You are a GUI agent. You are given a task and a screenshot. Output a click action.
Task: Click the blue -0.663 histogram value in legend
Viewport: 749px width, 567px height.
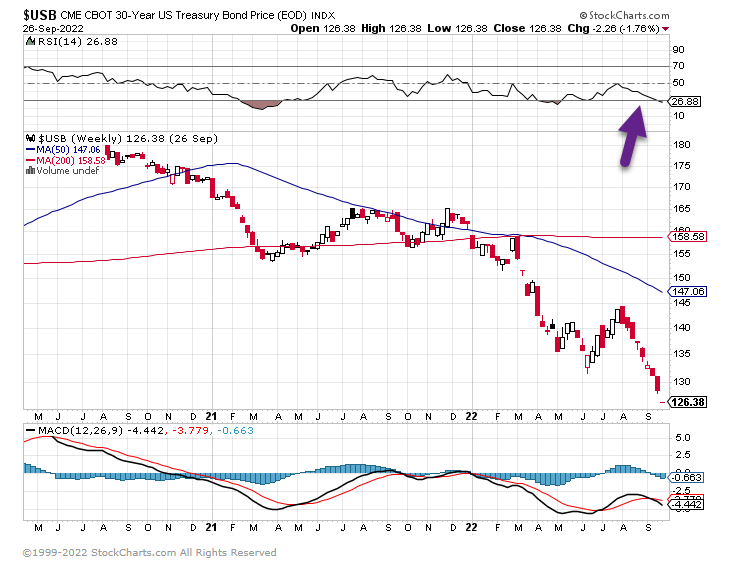[235, 430]
